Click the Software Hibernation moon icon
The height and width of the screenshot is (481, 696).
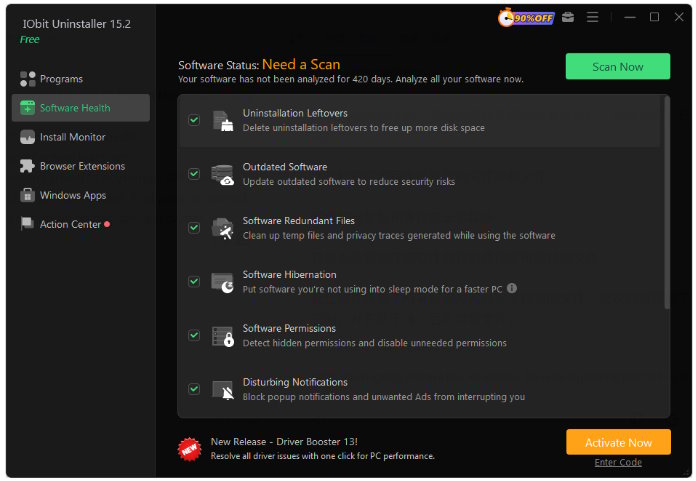[223, 282]
